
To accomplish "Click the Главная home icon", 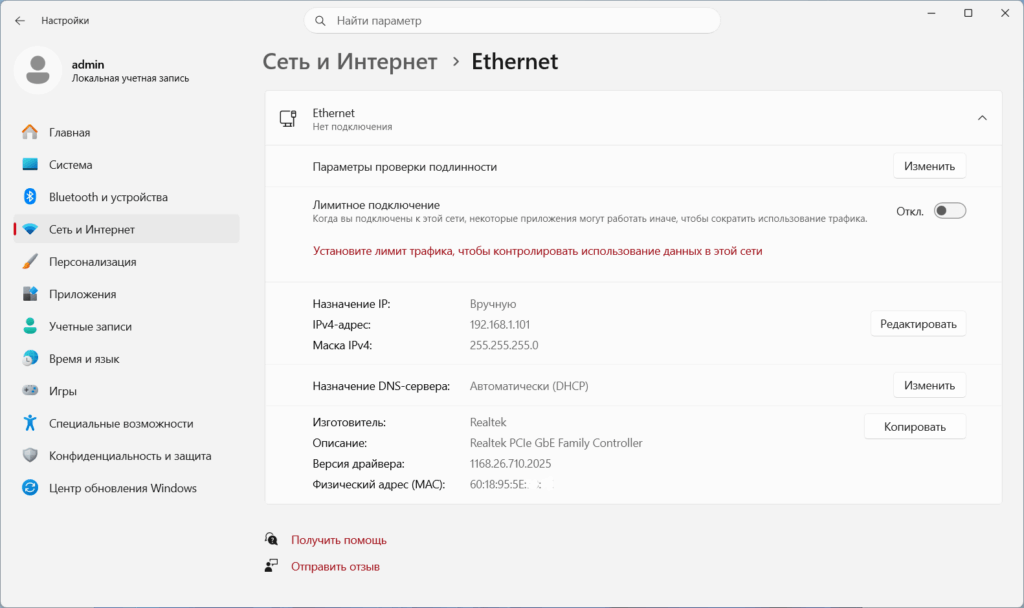I will pyautogui.click(x=30, y=132).
